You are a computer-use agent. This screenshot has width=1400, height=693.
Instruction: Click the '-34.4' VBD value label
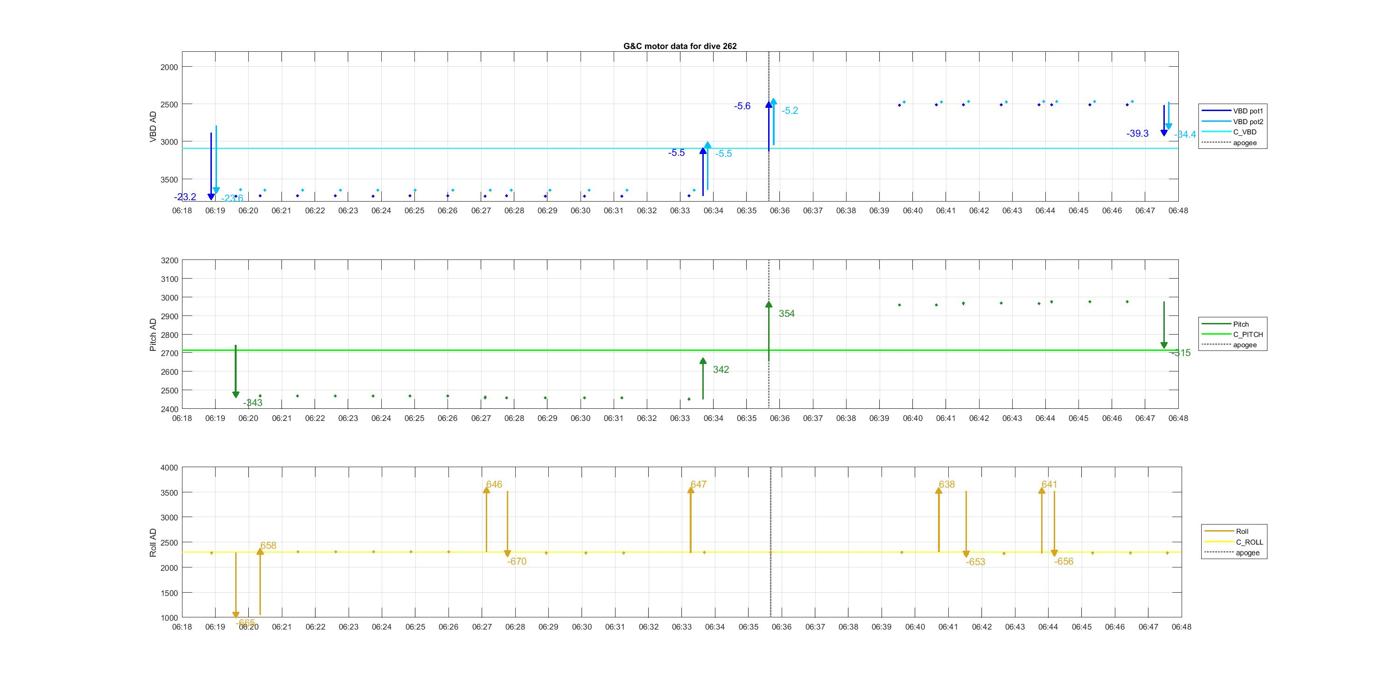pos(1185,135)
